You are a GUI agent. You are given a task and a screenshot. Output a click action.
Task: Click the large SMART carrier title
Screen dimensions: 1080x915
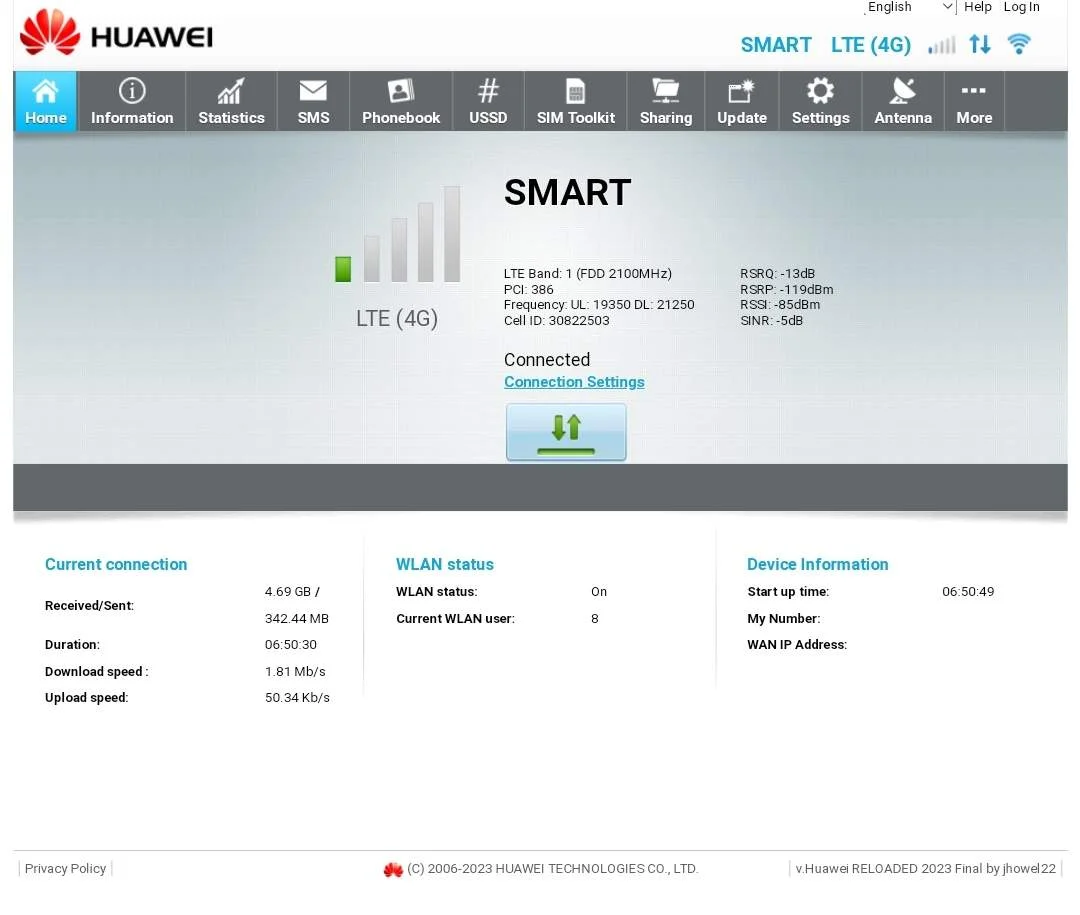568,192
